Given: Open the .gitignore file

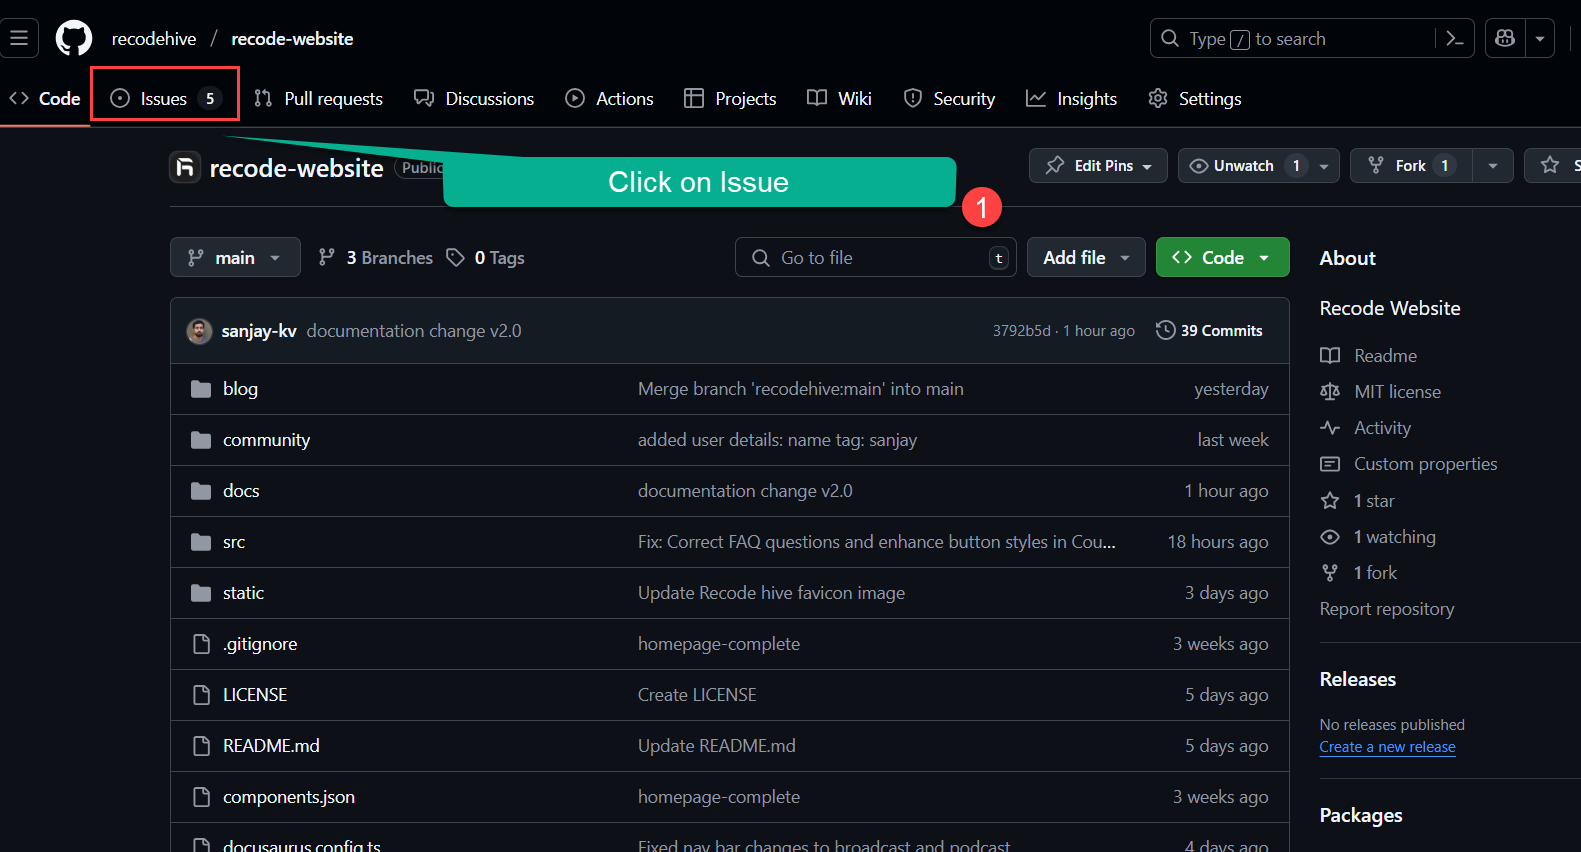Looking at the screenshot, I should (x=260, y=644).
